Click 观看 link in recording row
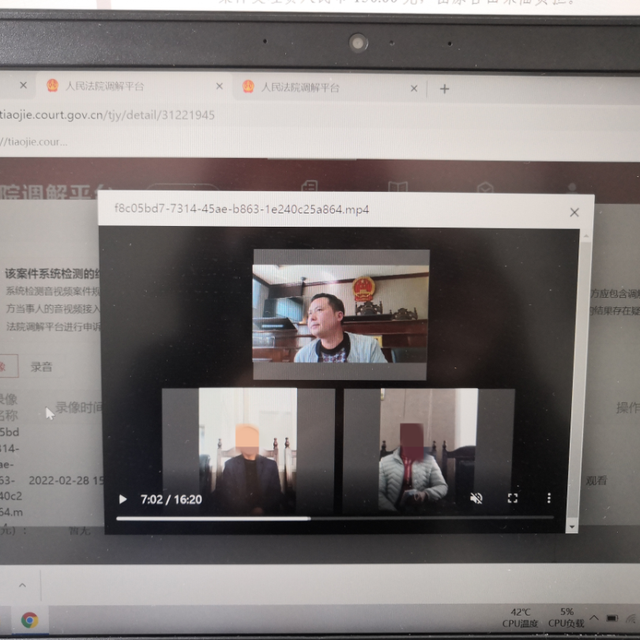 [x=596, y=481]
